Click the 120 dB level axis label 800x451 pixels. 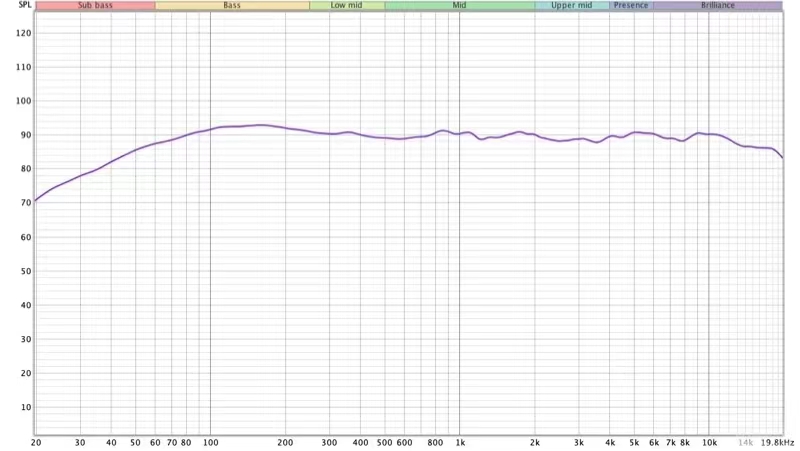[25, 33]
